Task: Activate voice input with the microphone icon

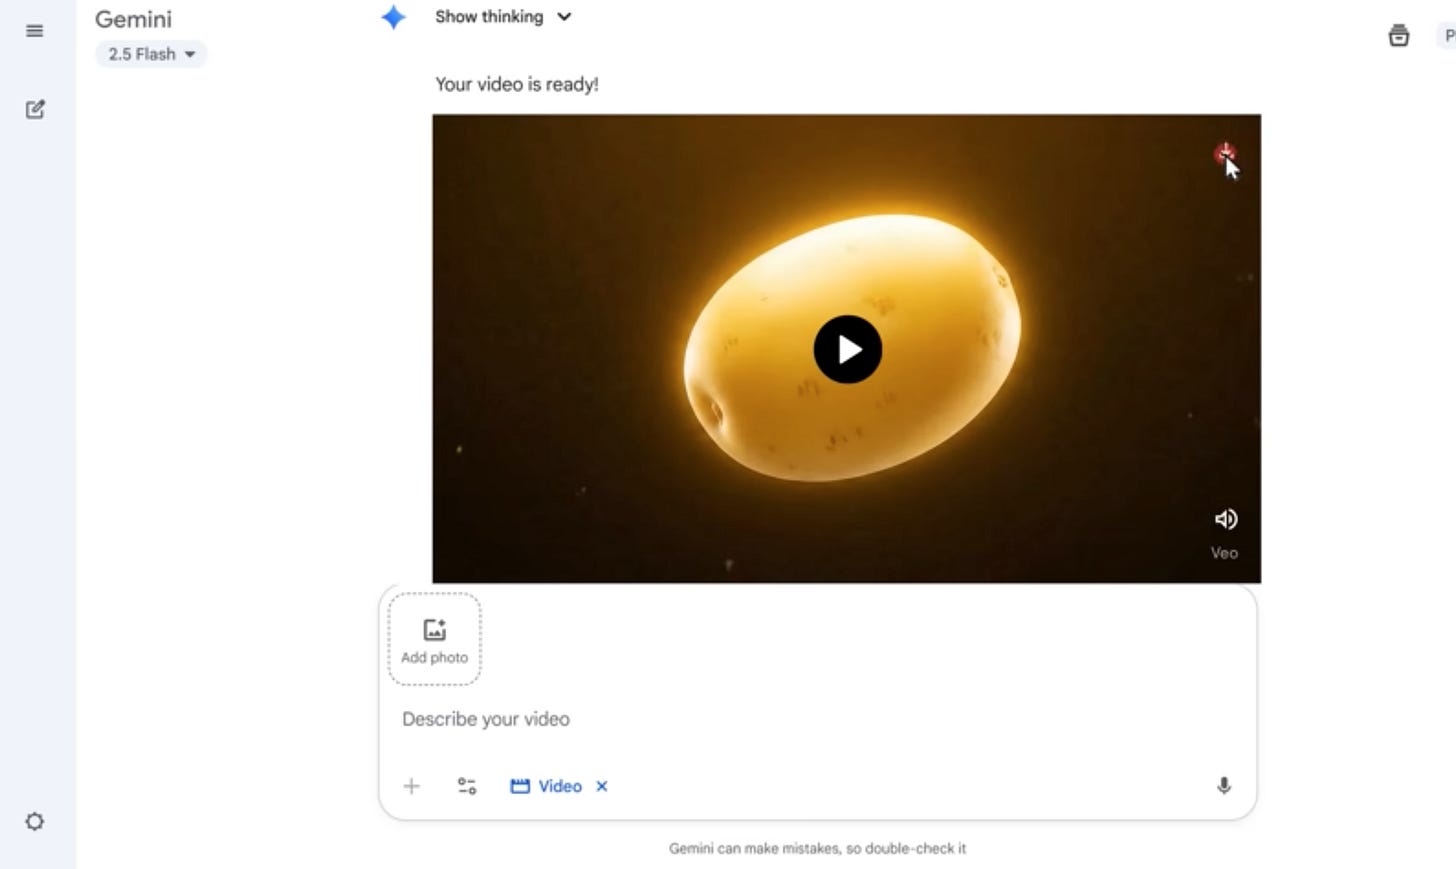Action: pos(1224,786)
